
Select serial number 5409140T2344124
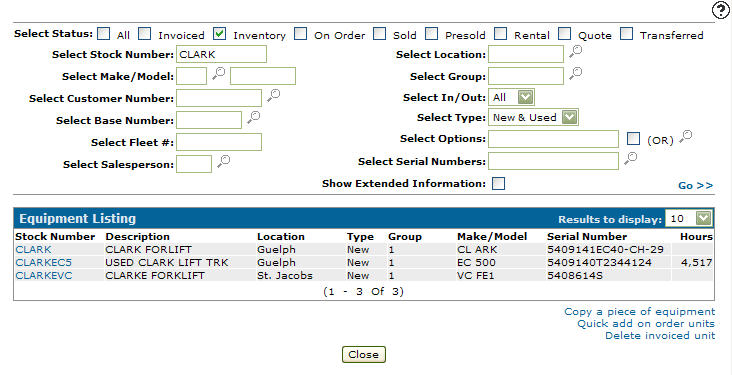click(x=599, y=262)
